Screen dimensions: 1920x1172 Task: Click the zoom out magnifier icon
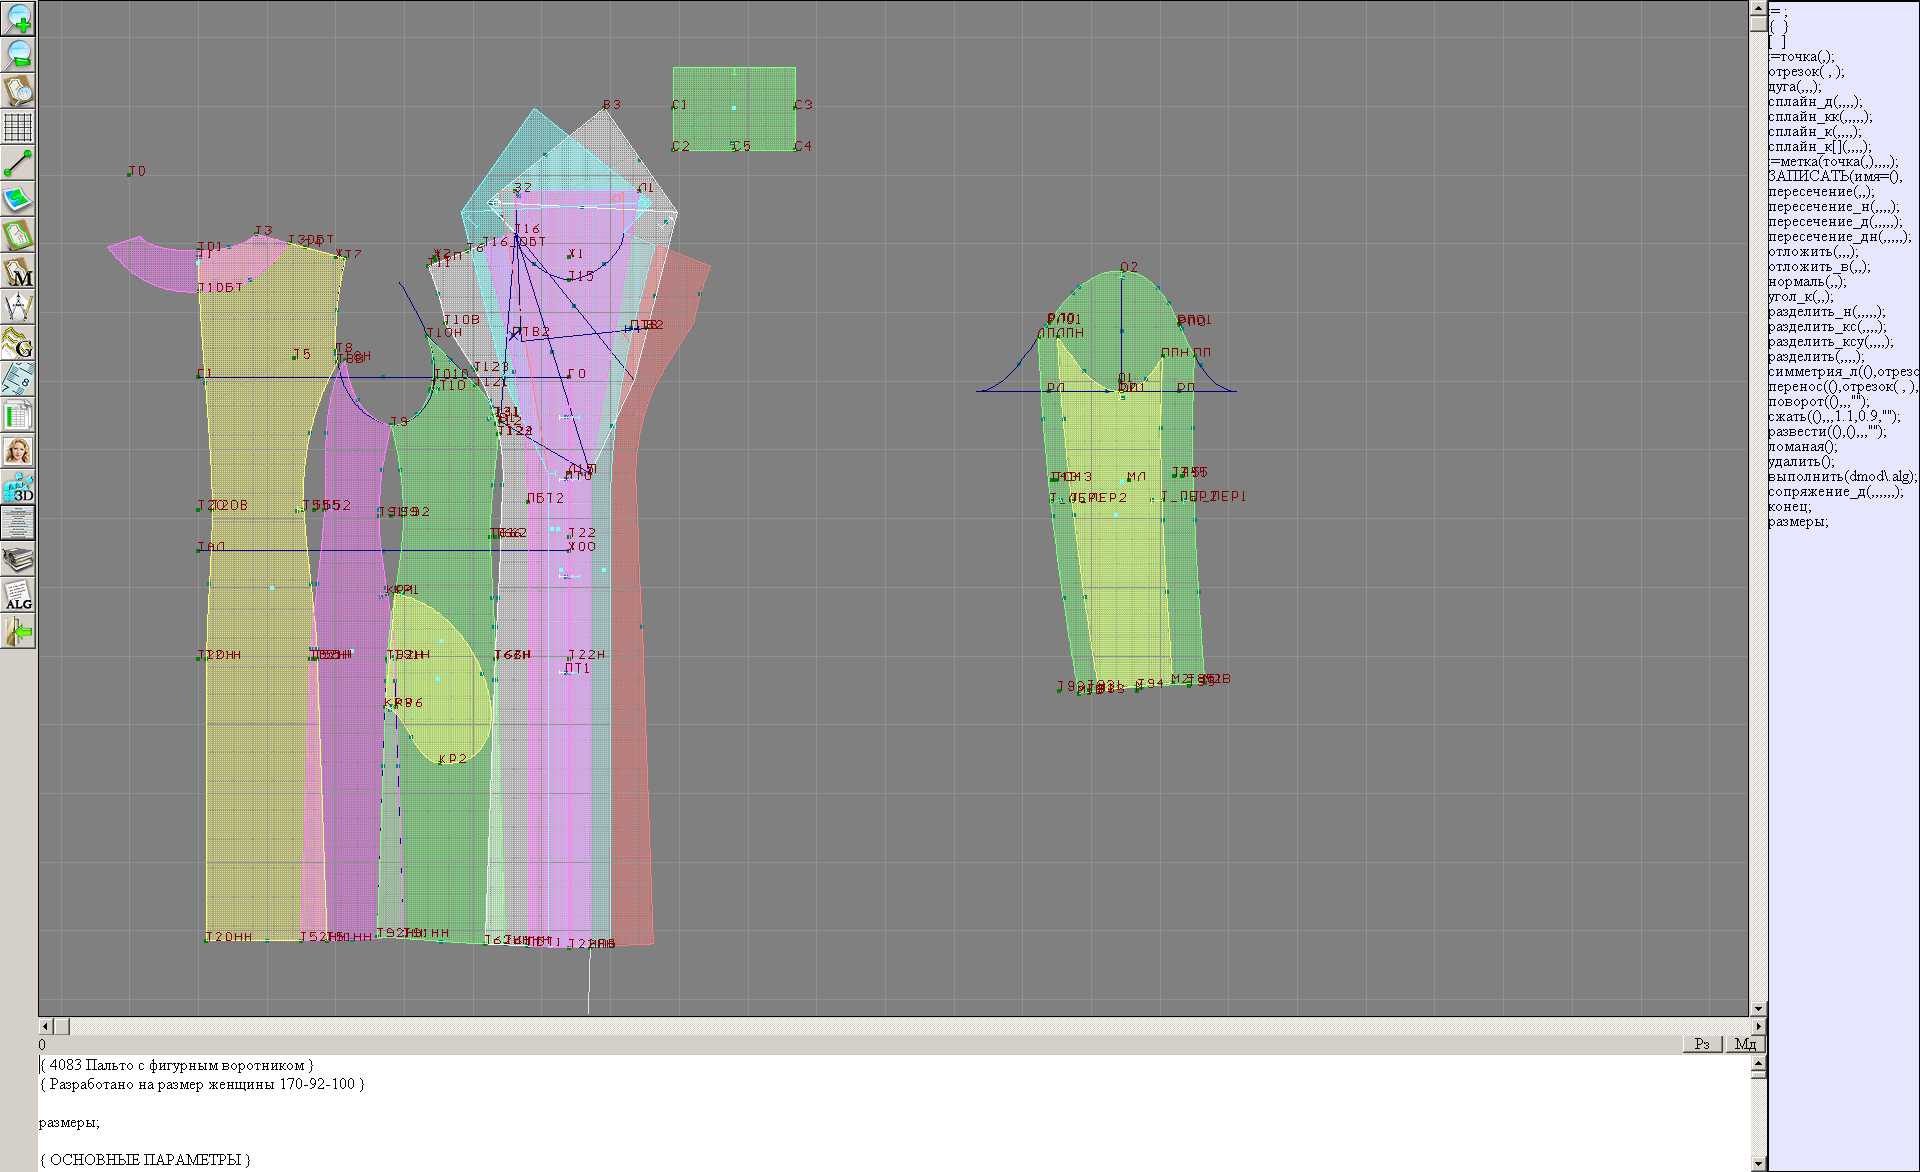coord(18,54)
